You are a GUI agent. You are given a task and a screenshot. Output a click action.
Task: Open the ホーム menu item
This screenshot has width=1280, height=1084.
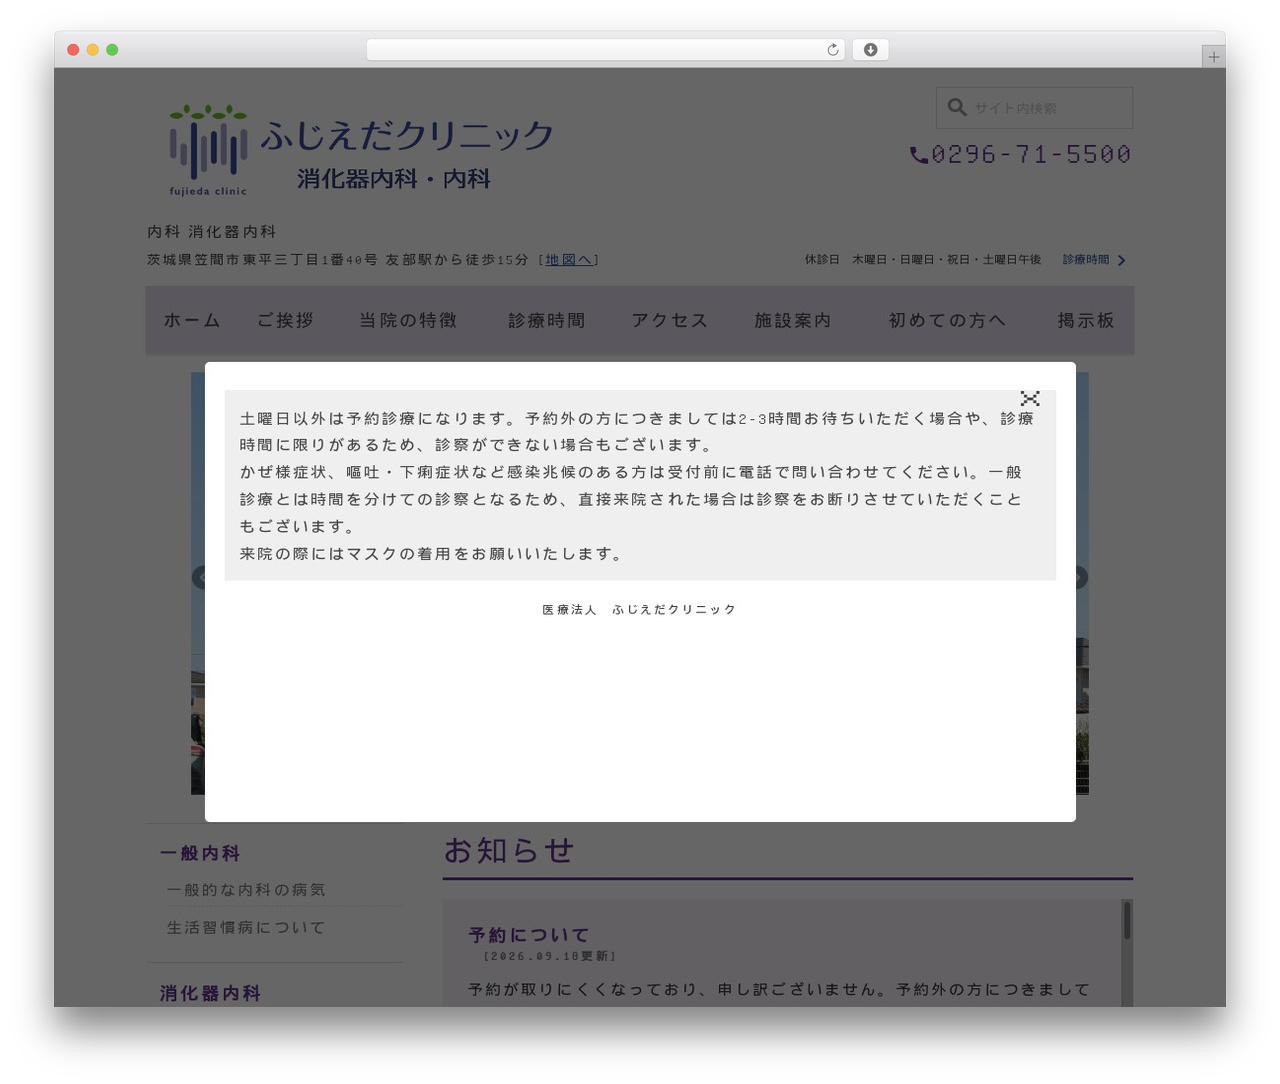click(x=192, y=320)
